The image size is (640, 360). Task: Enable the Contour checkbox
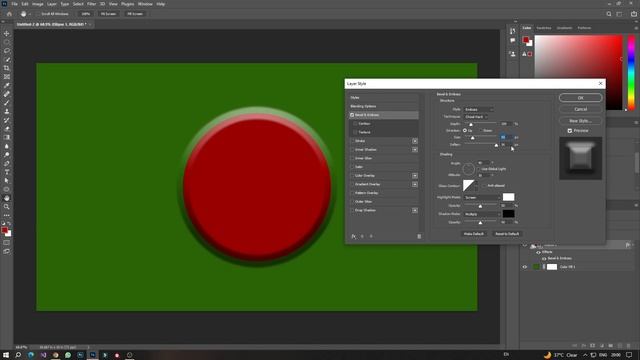pyautogui.click(x=355, y=124)
